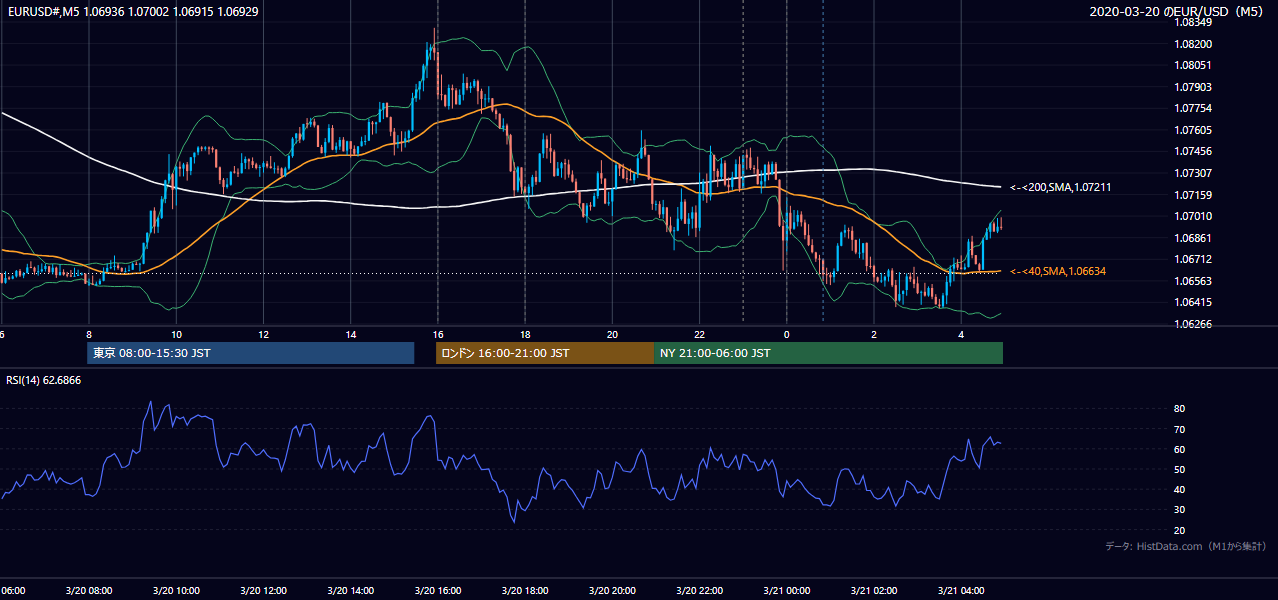Click price axis value 1.06861
Image resolution: width=1278 pixels, height=600 pixels.
[1195, 238]
